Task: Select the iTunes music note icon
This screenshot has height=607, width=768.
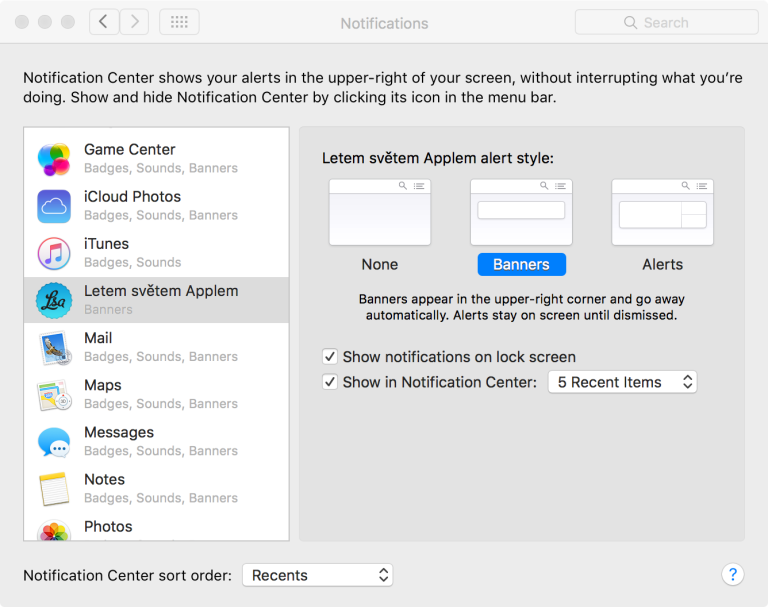Action: tap(54, 253)
